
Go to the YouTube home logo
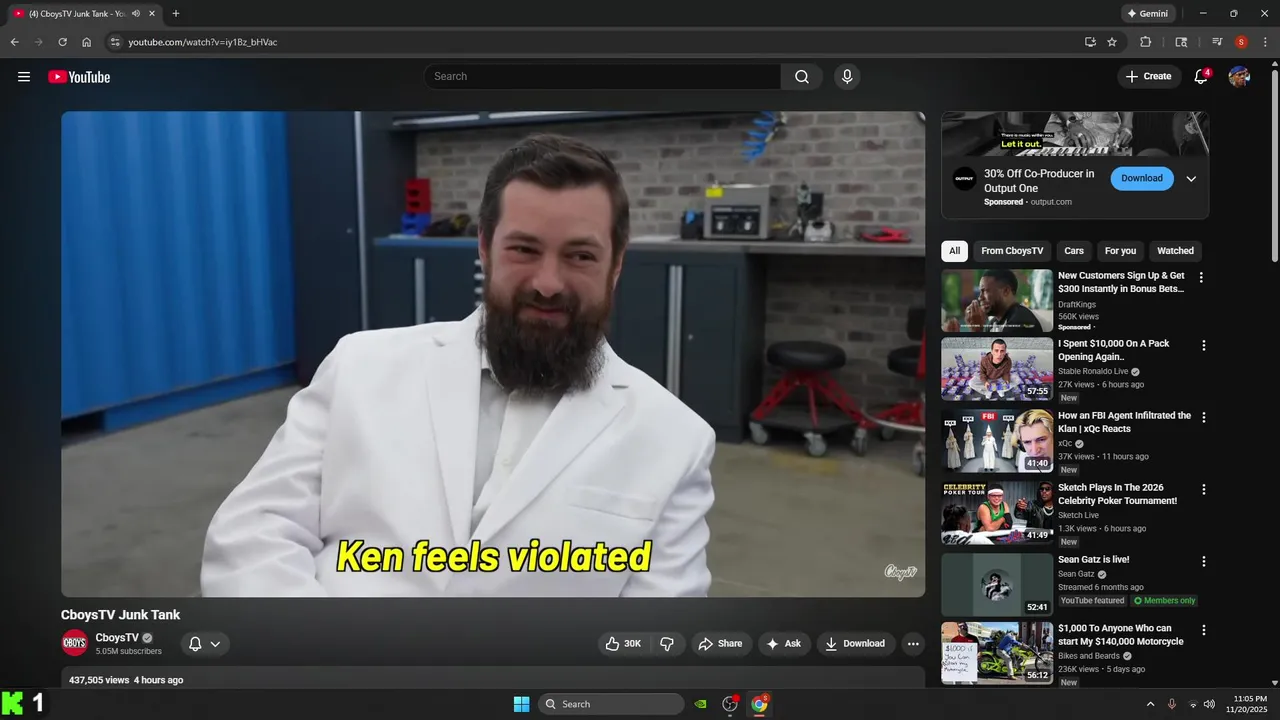[79, 77]
